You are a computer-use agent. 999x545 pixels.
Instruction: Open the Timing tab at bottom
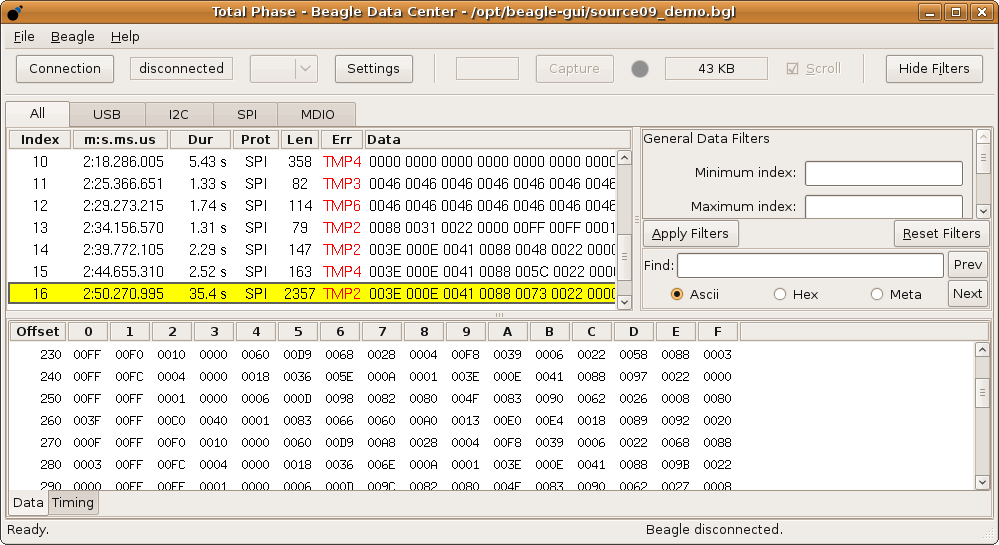point(73,502)
